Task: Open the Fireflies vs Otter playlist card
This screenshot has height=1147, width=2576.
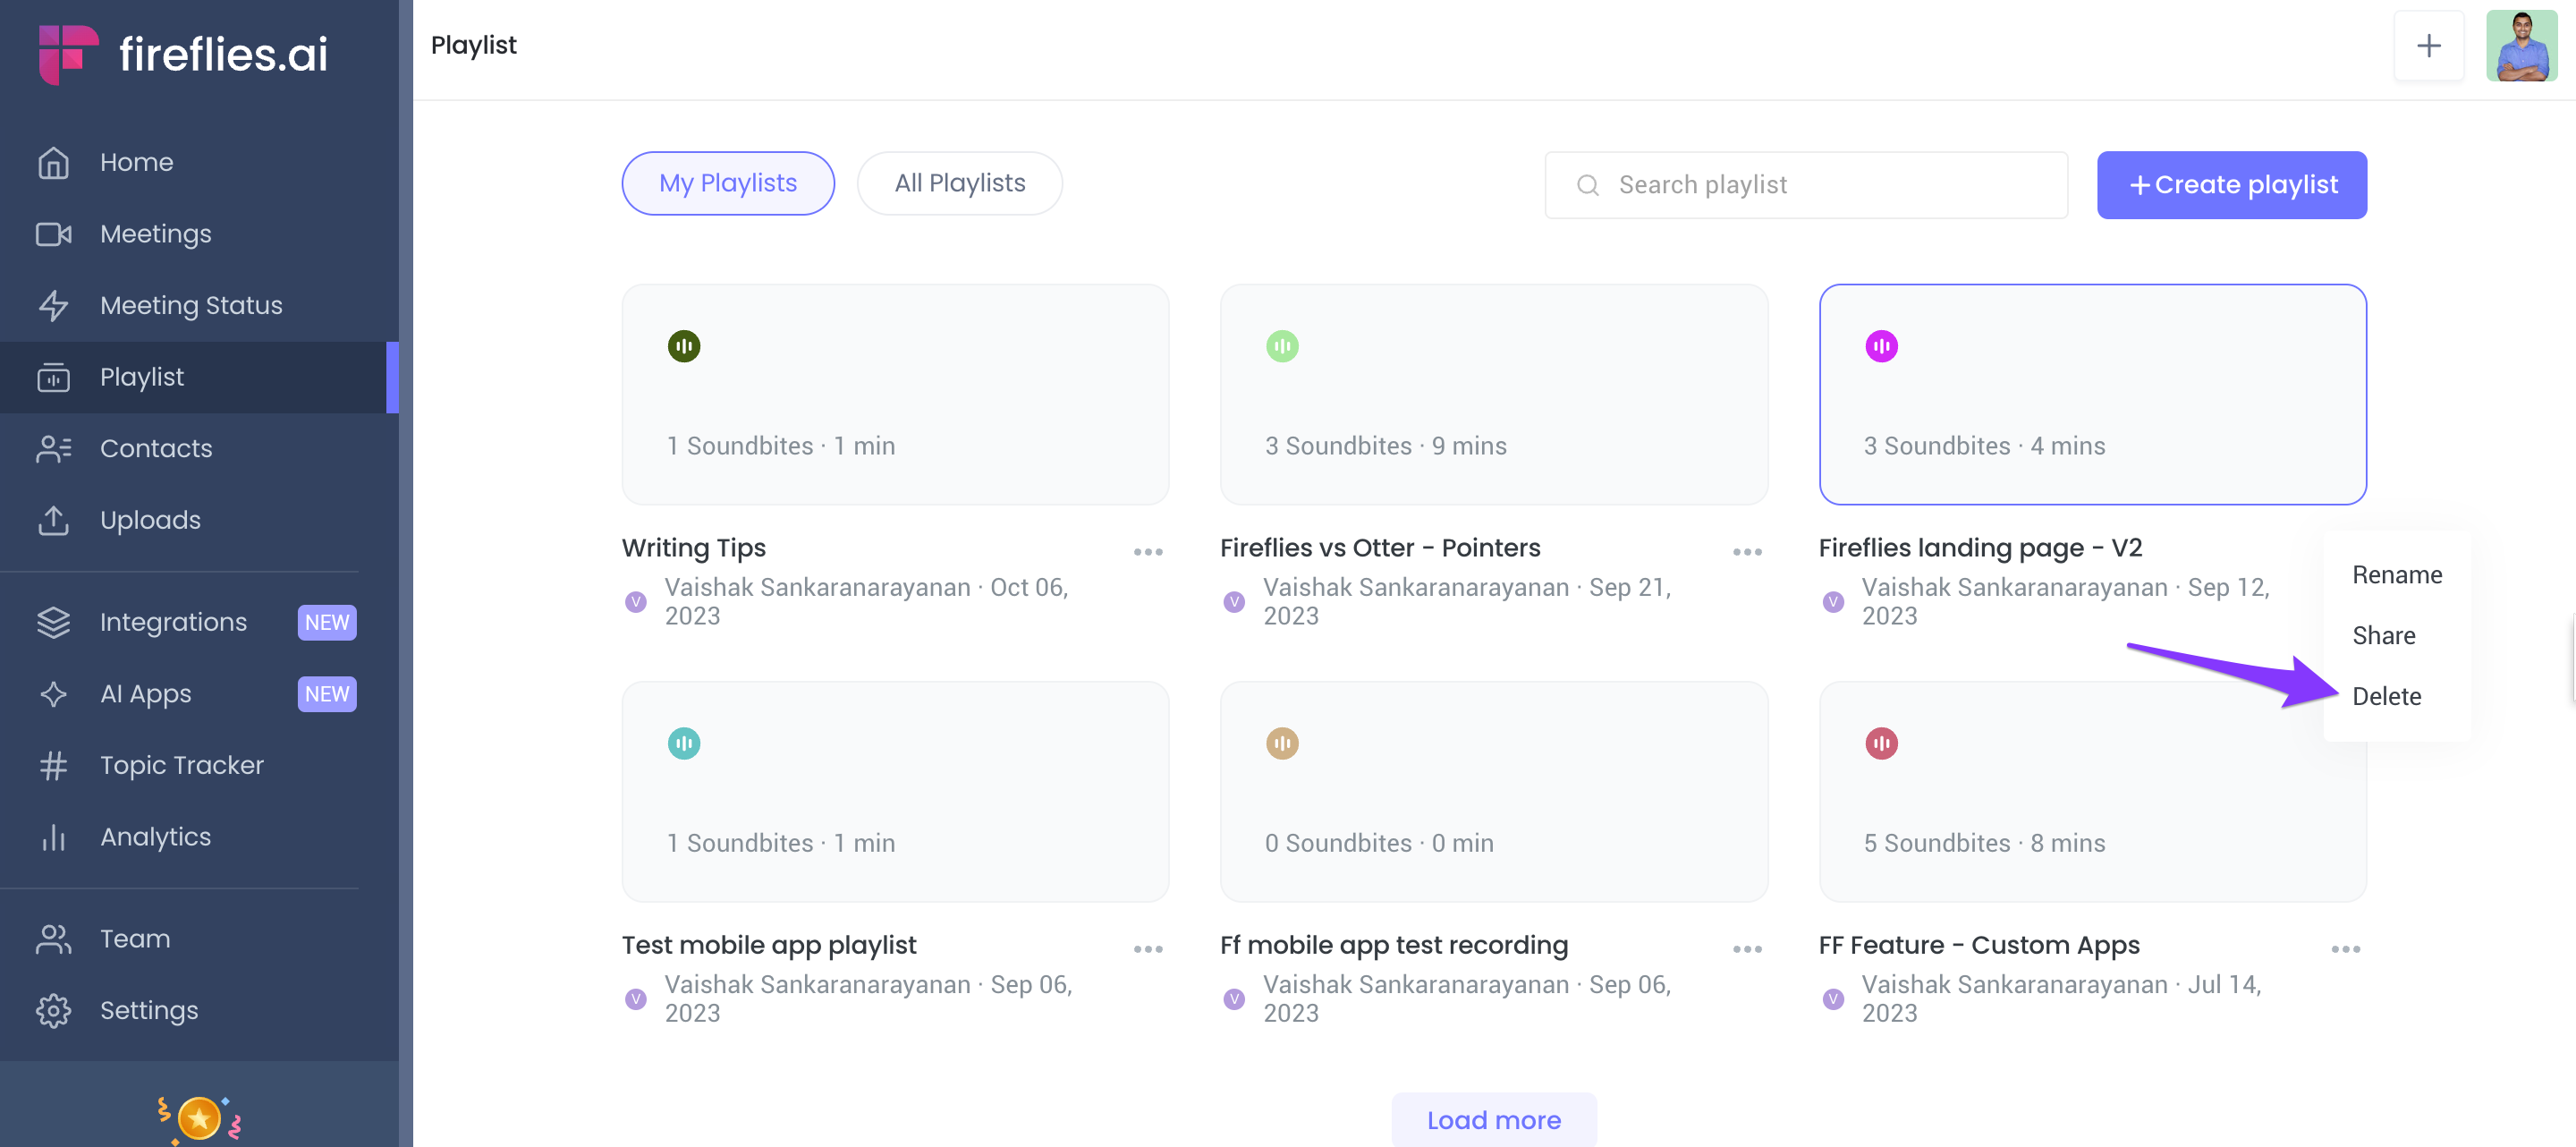Action: (1494, 395)
